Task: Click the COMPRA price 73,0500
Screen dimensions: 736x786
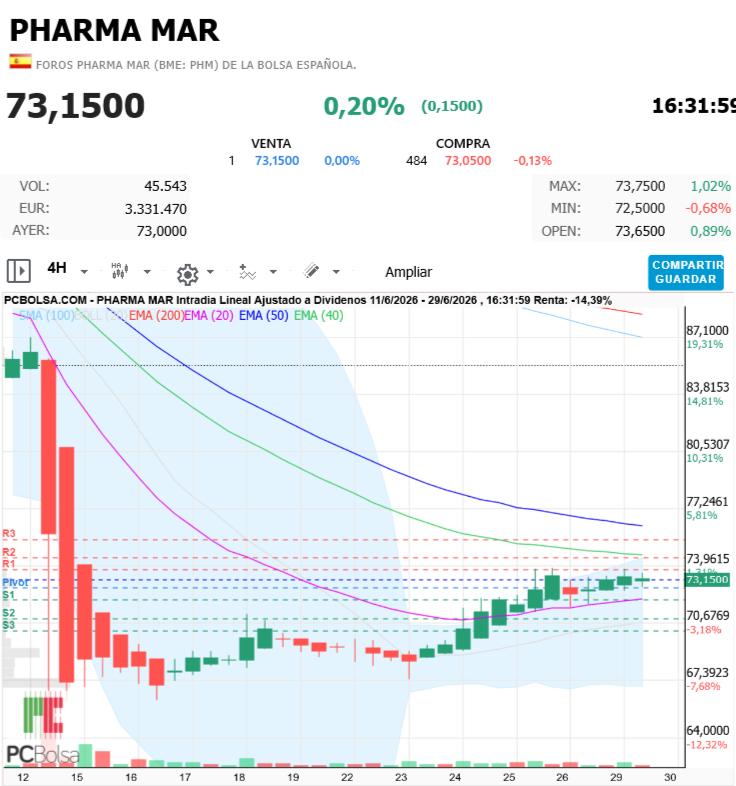Action: coord(468,161)
